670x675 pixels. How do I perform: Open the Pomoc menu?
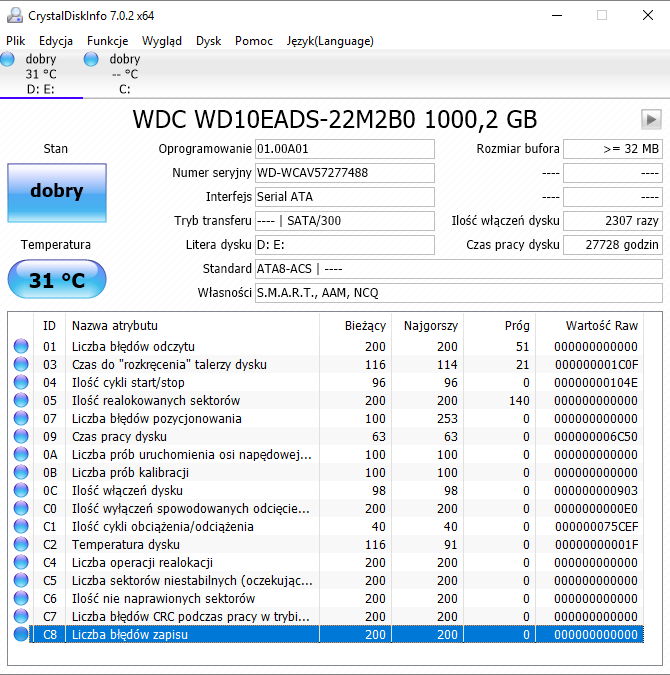tap(254, 41)
